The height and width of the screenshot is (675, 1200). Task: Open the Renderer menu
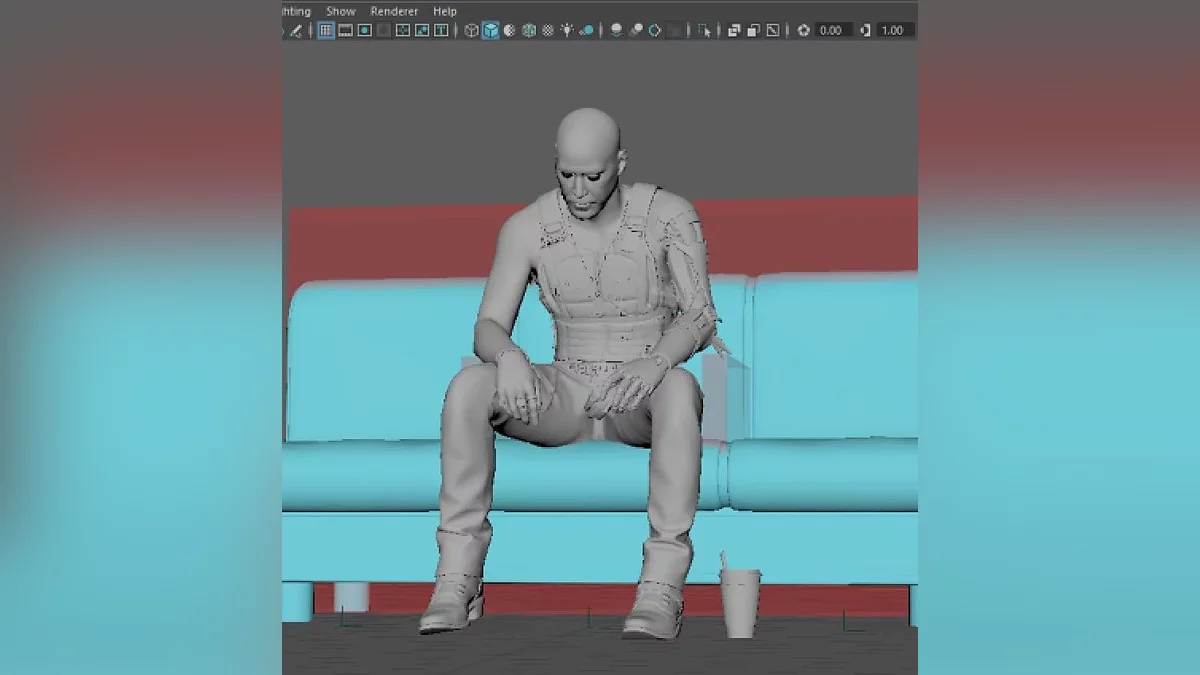393,11
